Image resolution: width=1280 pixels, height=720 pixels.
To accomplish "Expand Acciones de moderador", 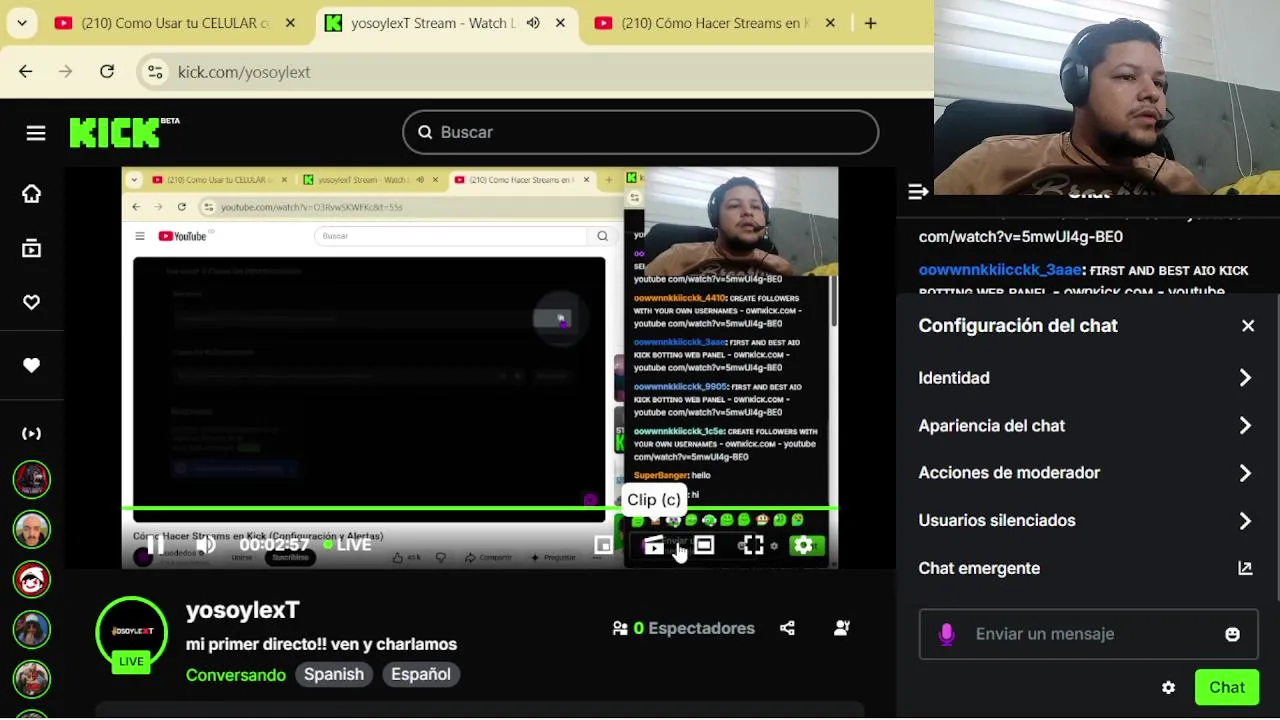I will click(1086, 473).
